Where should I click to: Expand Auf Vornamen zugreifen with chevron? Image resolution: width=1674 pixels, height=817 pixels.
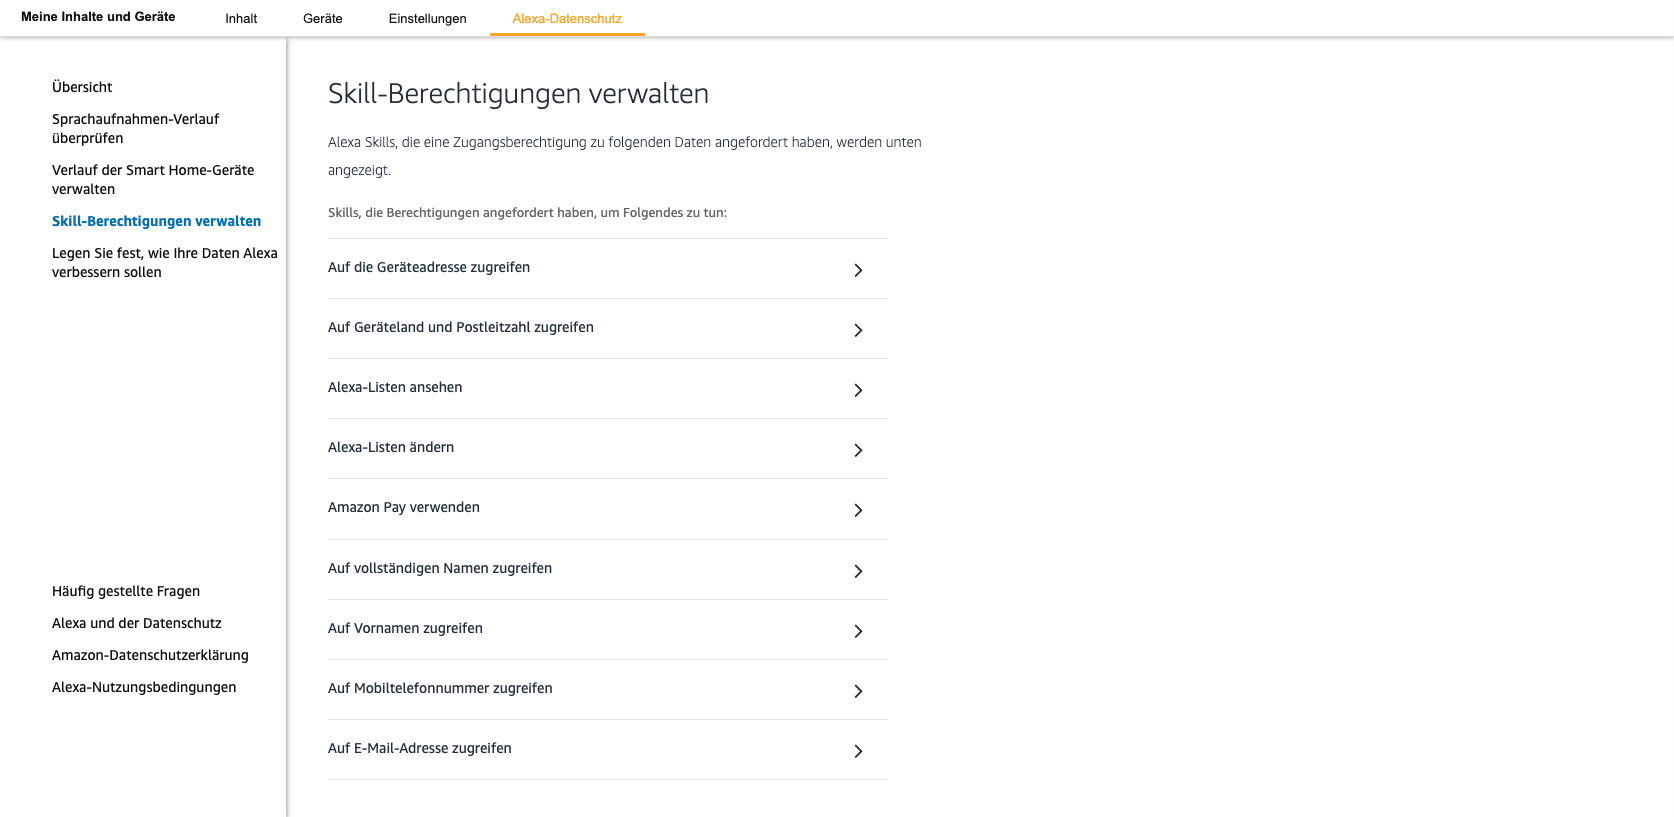tap(858, 631)
